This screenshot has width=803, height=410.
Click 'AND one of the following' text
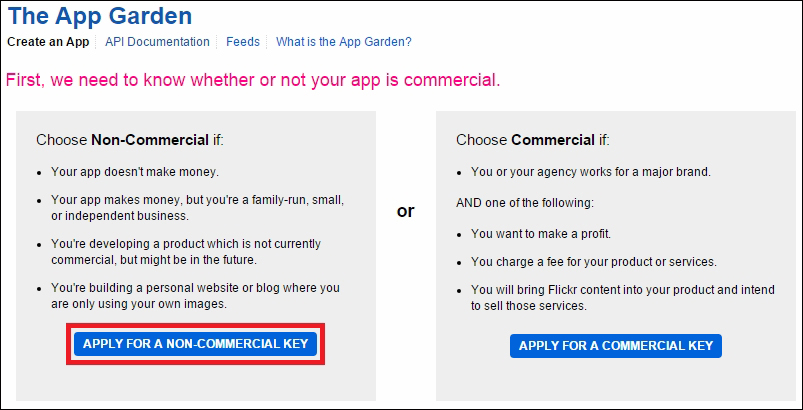click(525, 204)
